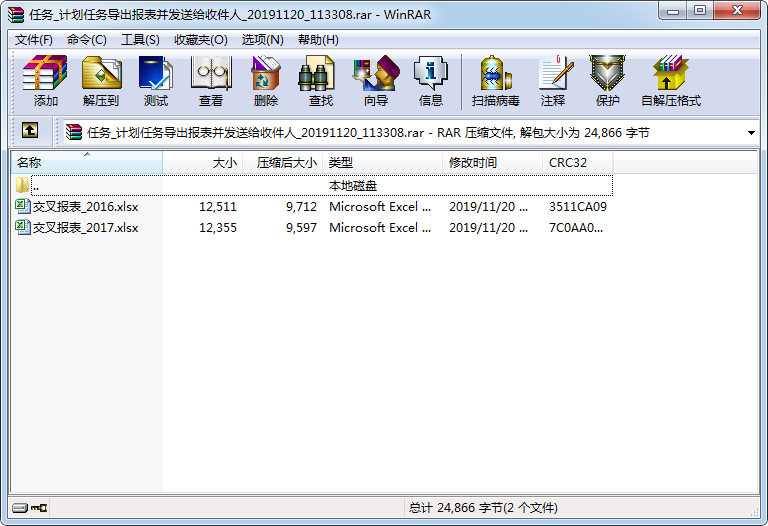Click 本地磁盘 type text
The image size is (768, 526).
click(353, 186)
